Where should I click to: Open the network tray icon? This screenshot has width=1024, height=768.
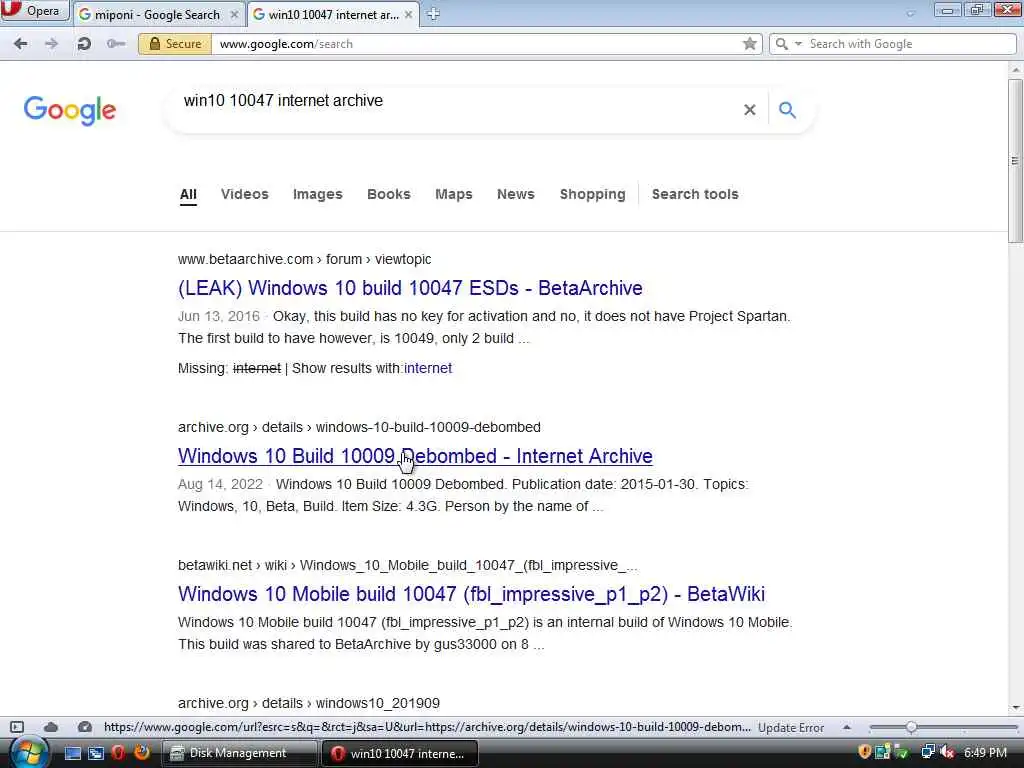(x=927, y=752)
